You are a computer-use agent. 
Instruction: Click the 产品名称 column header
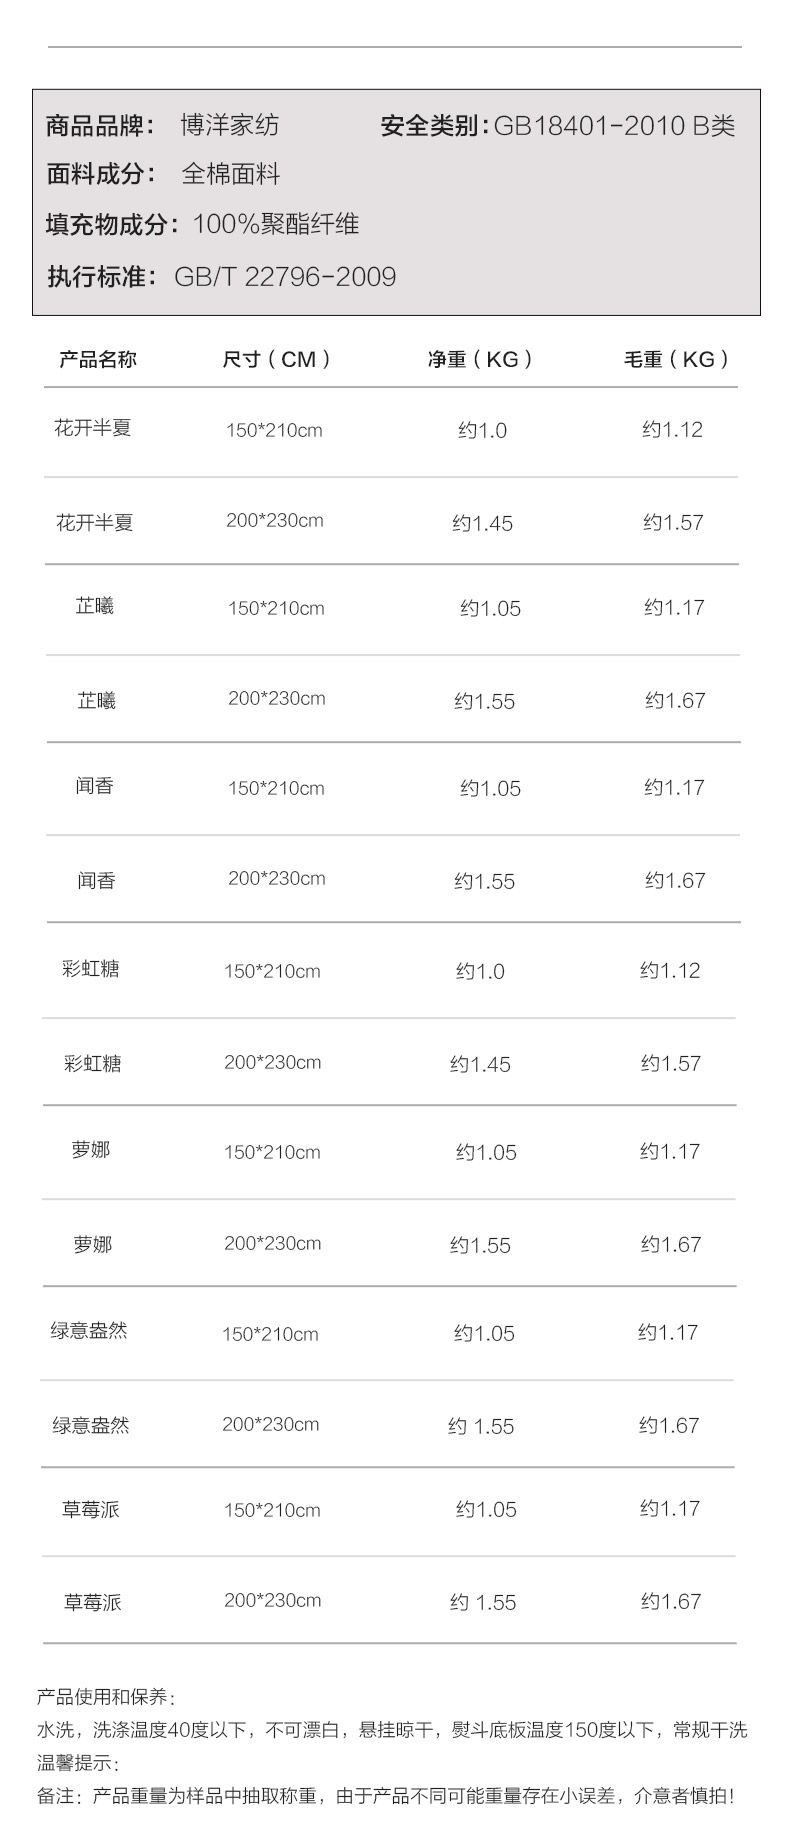point(98,359)
